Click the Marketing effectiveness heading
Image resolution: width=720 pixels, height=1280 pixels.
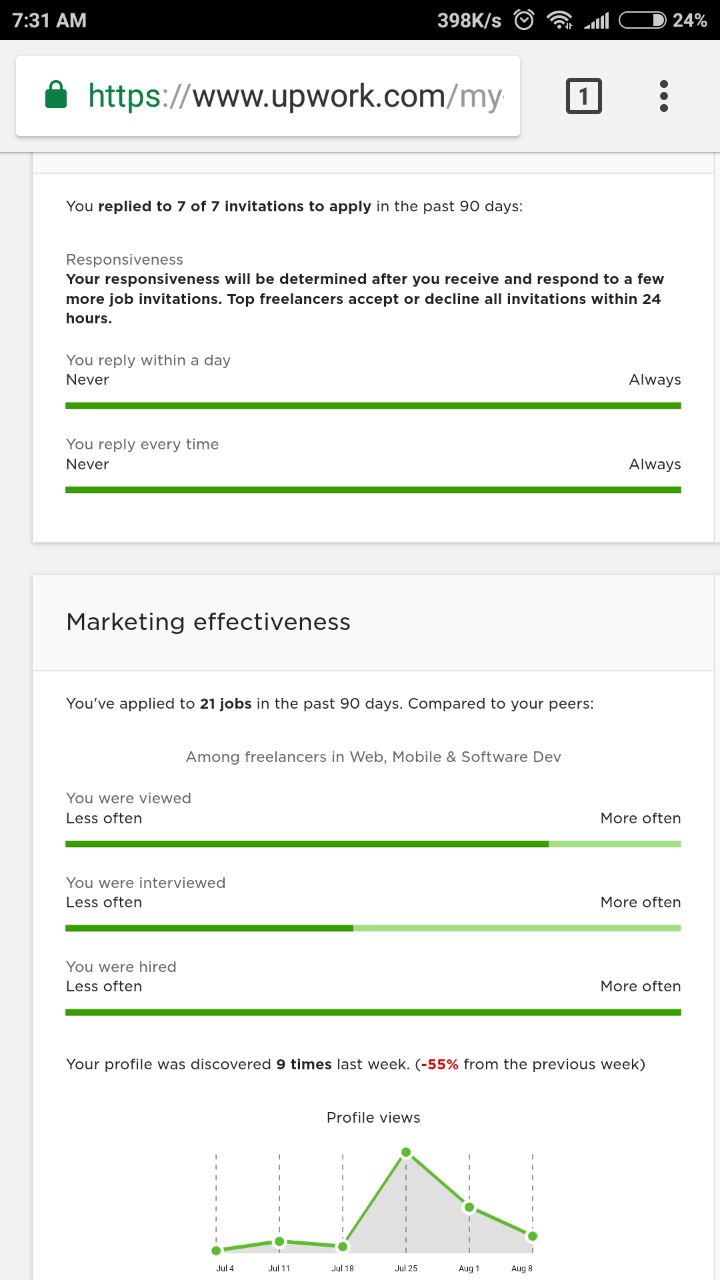point(208,622)
